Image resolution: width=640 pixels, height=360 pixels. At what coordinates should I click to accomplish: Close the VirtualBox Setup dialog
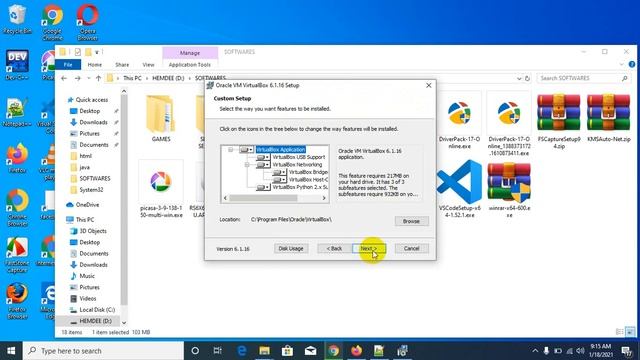pyautogui.click(x=429, y=85)
